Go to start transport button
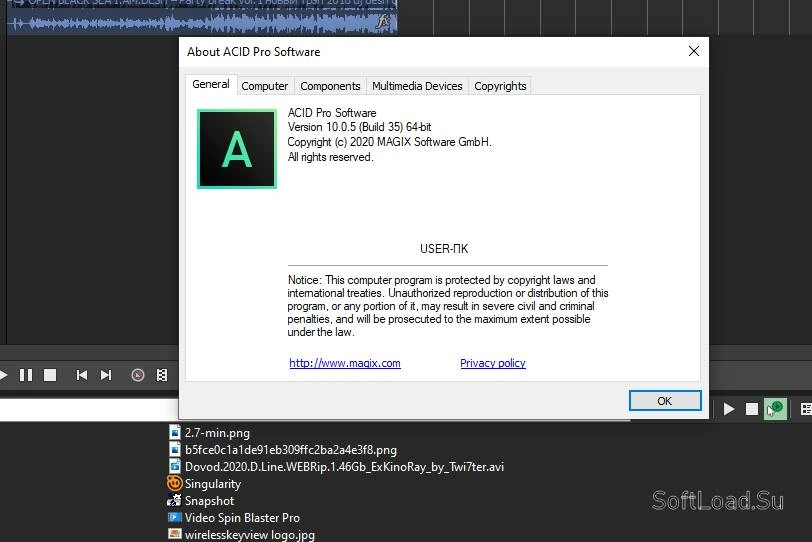Screen dimensions: 812x542 (82, 375)
